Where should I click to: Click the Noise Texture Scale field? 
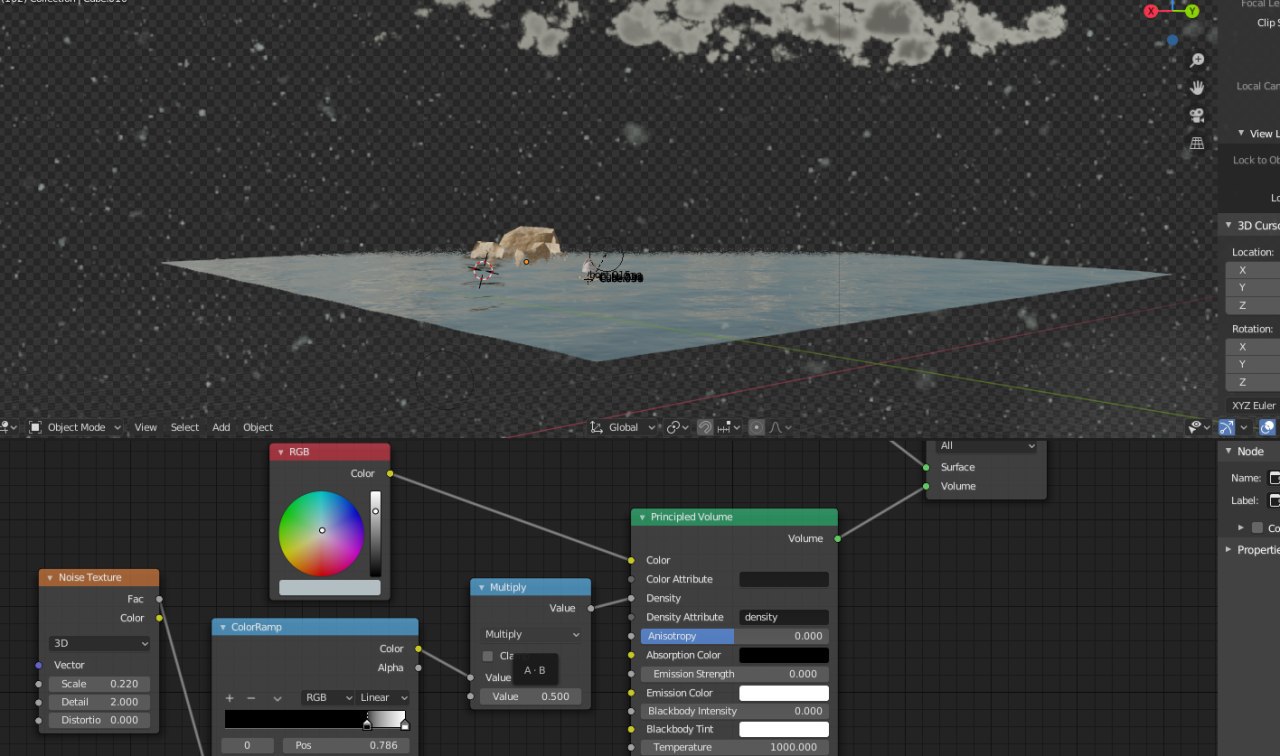[x=99, y=684]
